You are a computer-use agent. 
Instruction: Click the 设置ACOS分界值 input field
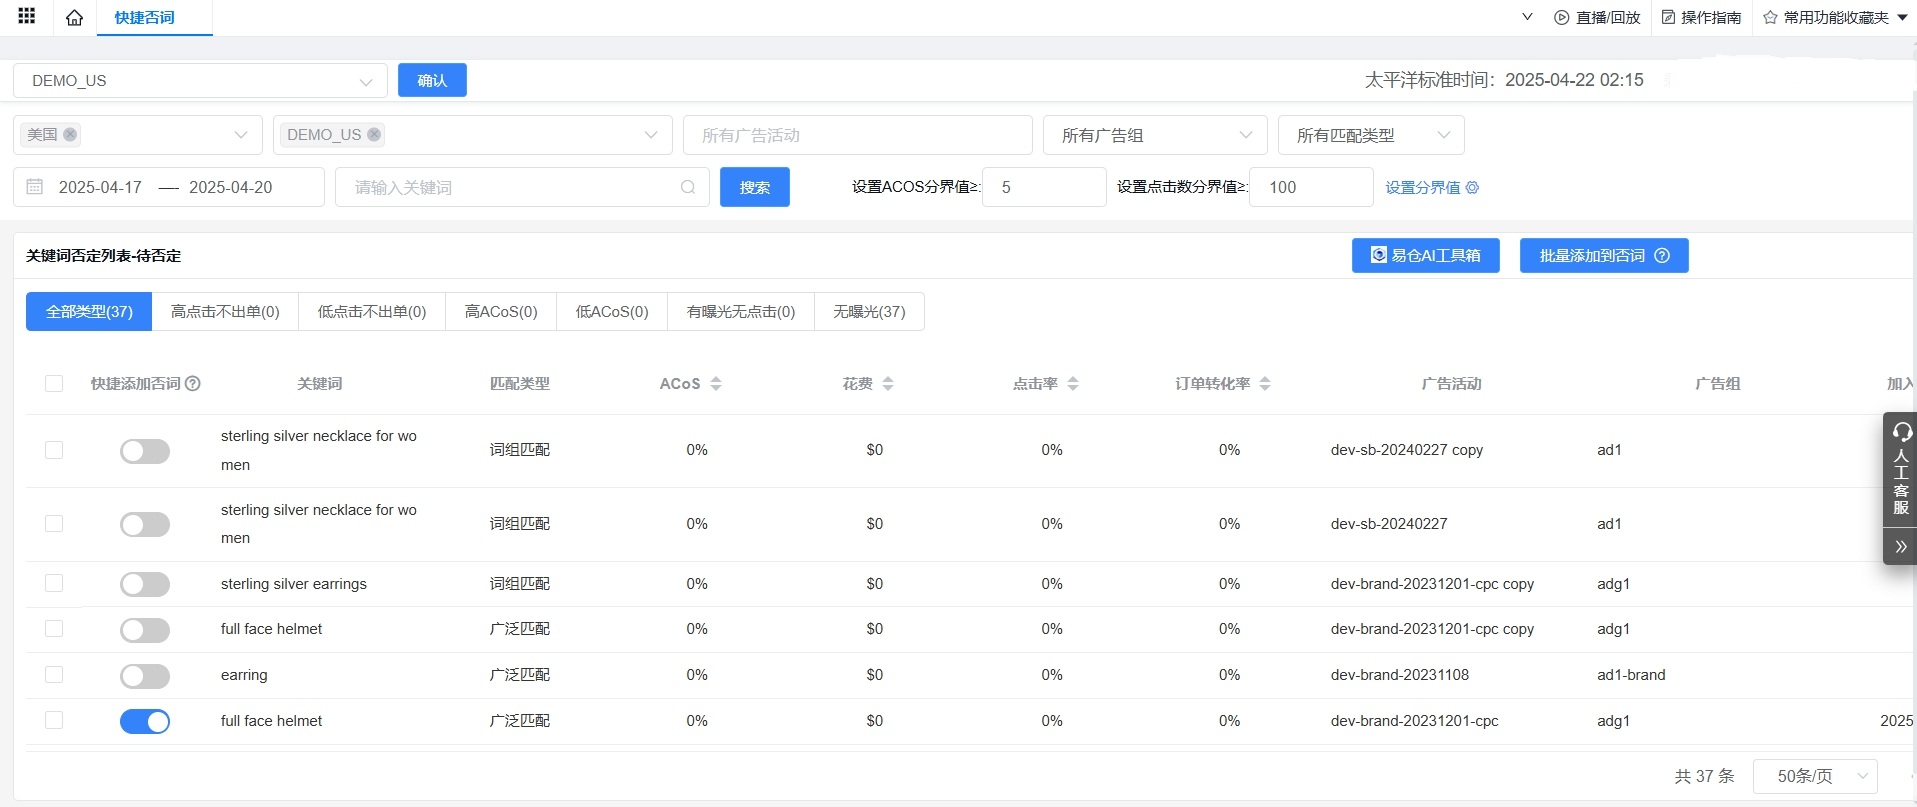(x=1044, y=187)
